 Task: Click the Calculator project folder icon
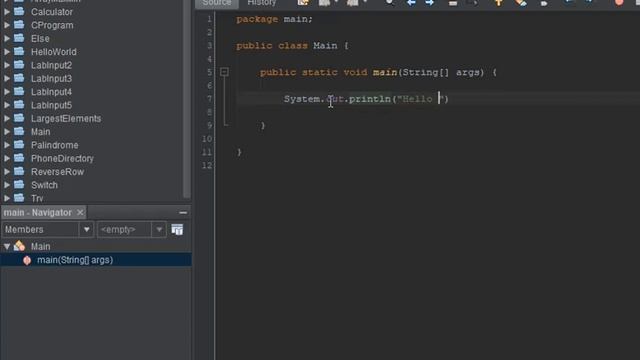[x=19, y=11]
